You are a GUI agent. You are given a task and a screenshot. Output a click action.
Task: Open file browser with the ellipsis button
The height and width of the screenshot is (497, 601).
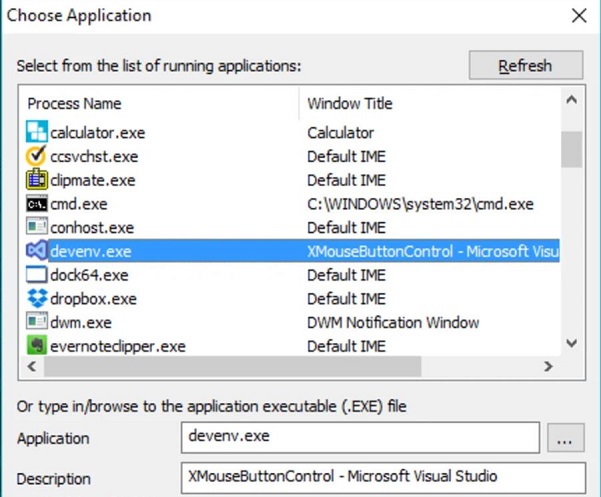[x=566, y=438]
